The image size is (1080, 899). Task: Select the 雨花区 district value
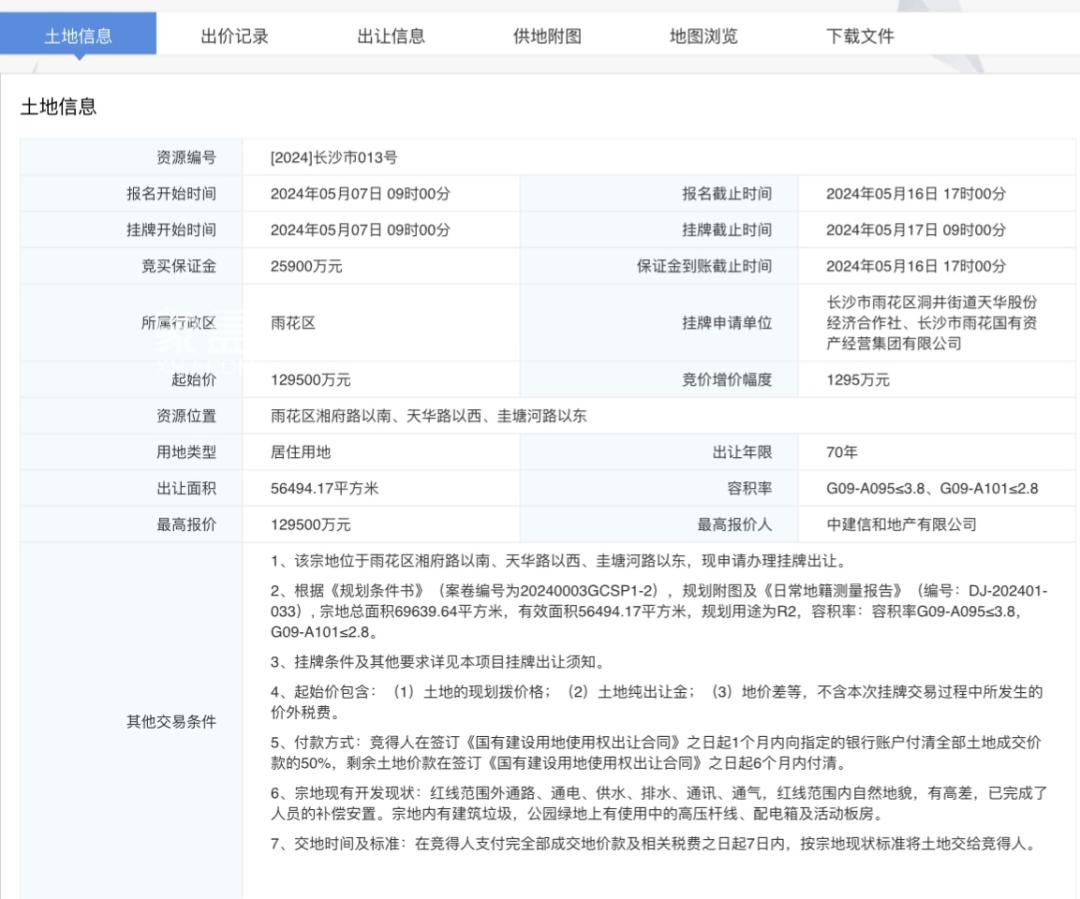point(292,323)
